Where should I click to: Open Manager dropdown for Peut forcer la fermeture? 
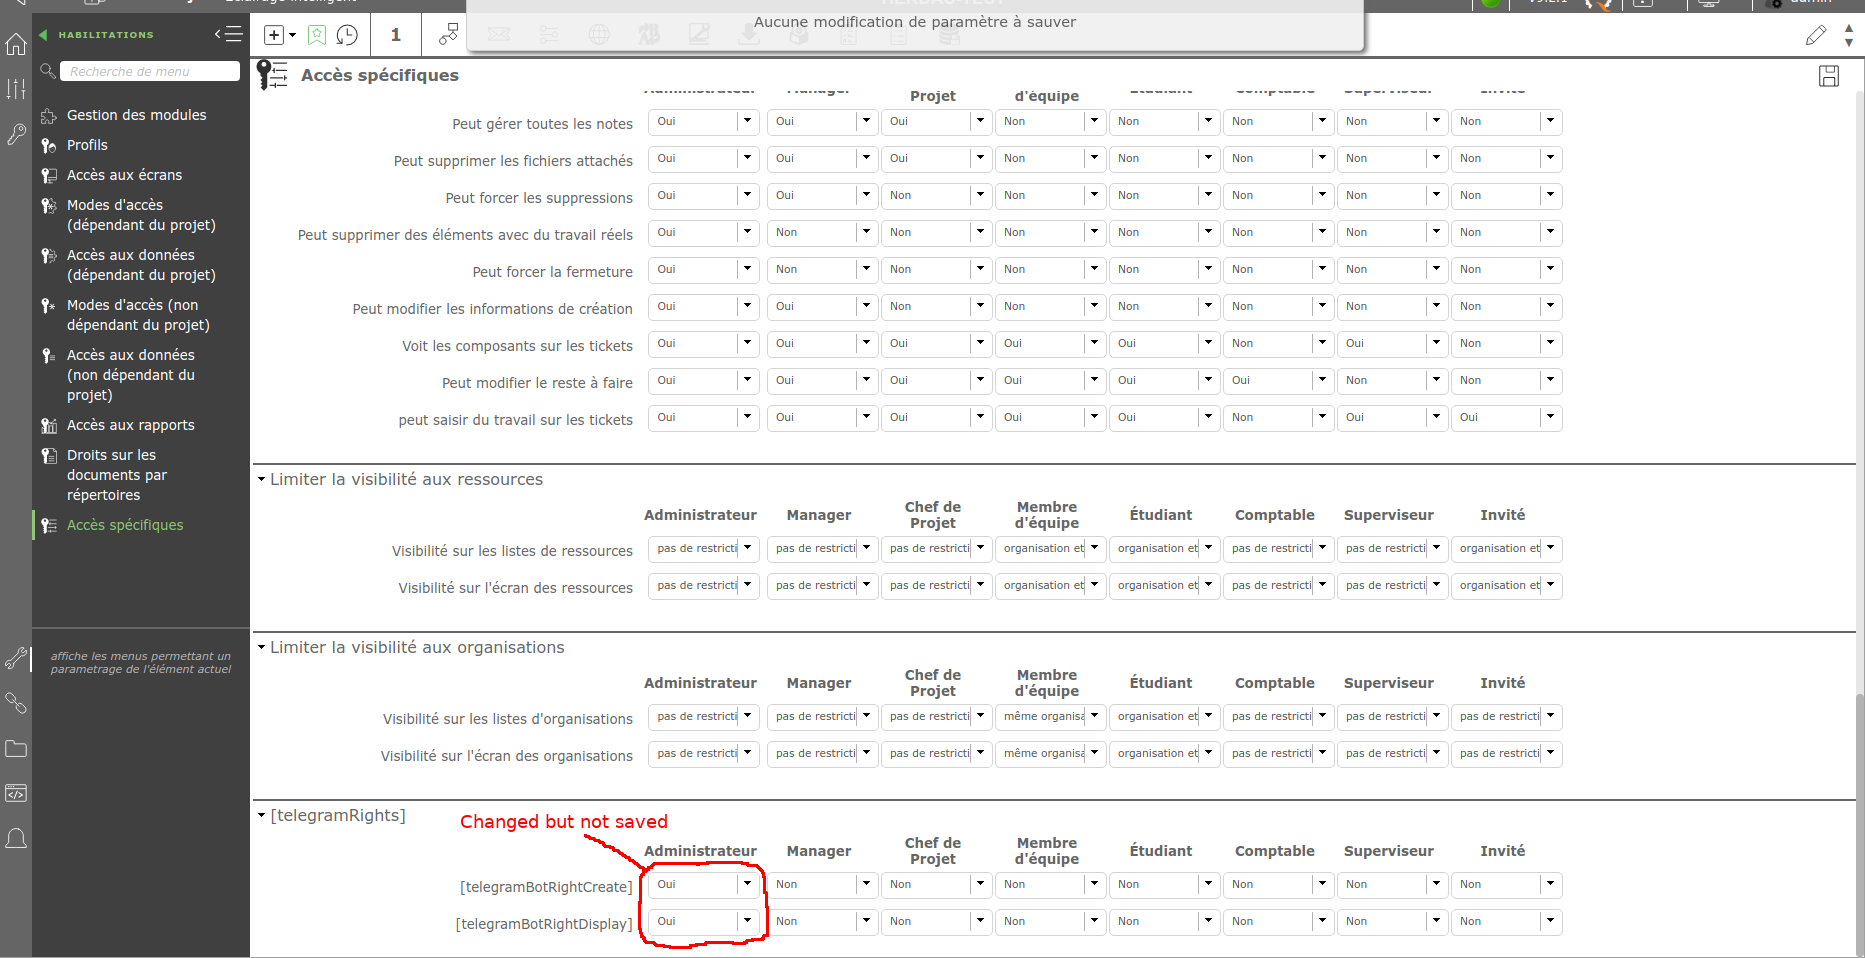pos(865,269)
